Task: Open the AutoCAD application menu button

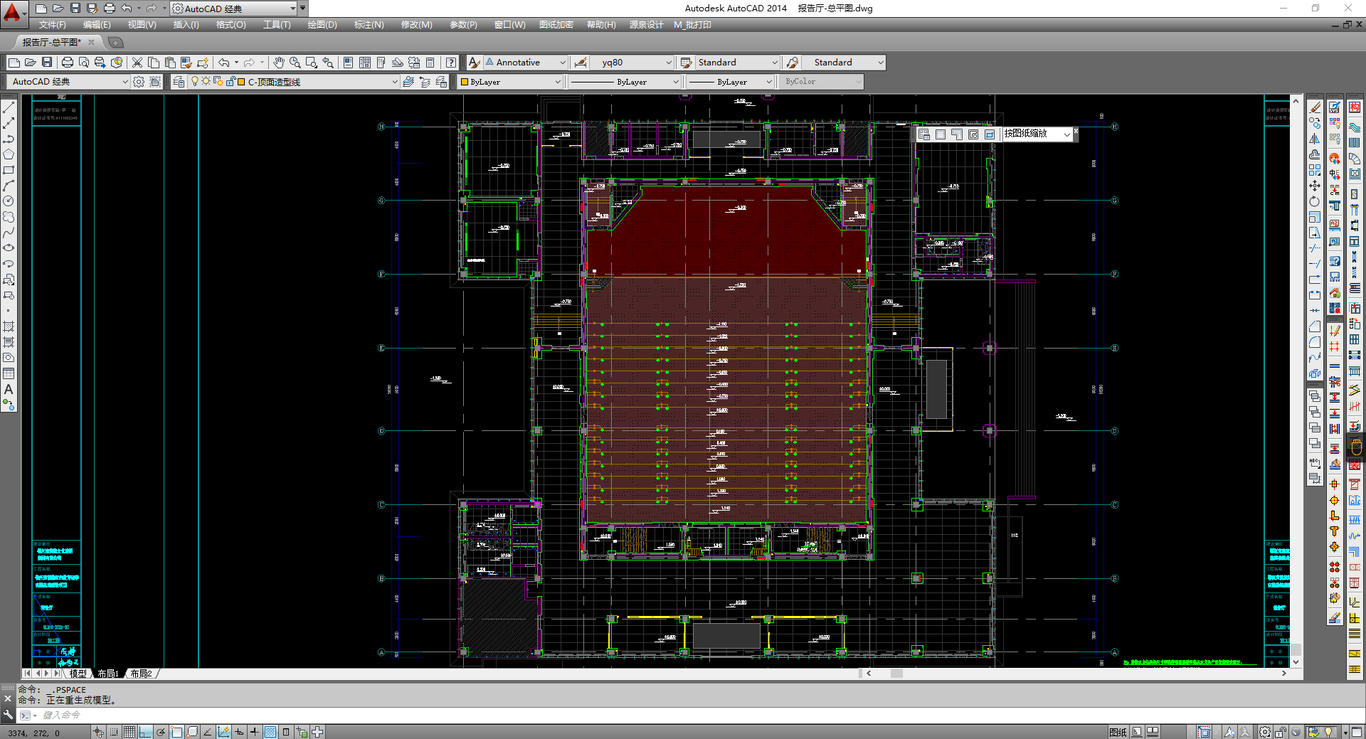Action: 14,14
